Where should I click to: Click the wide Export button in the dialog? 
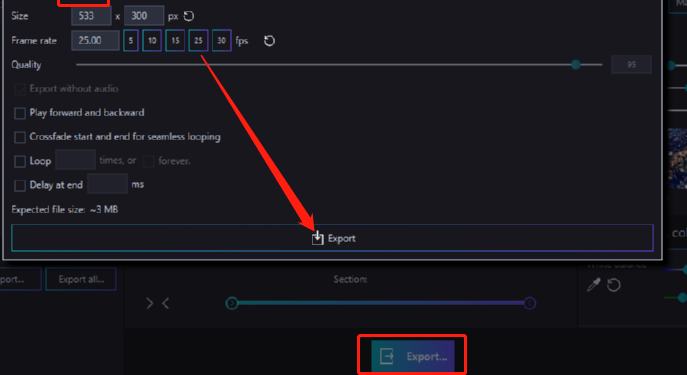click(x=333, y=238)
